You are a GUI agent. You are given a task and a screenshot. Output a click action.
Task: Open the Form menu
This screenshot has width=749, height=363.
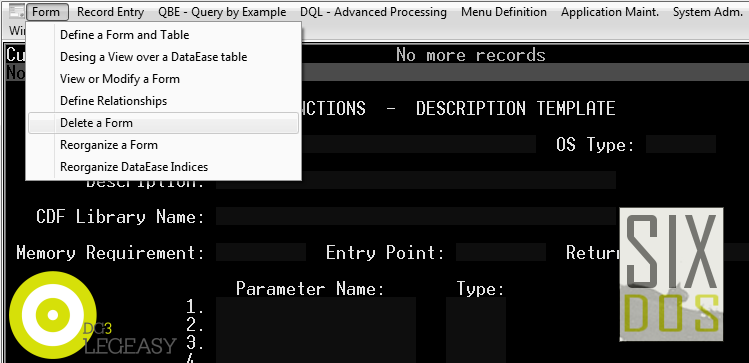pyautogui.click(x=47, y=12)
